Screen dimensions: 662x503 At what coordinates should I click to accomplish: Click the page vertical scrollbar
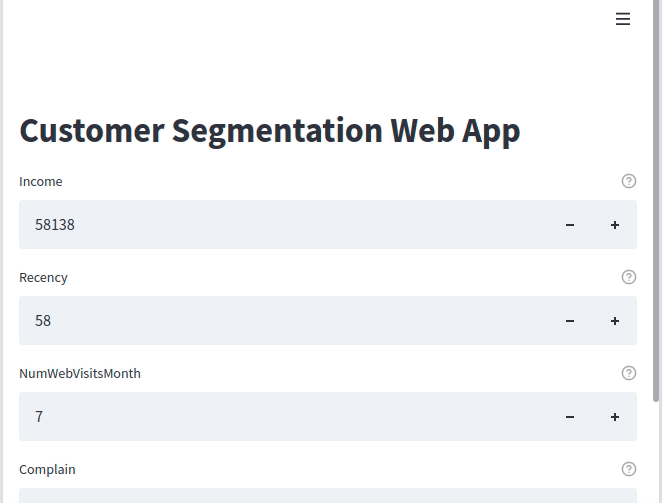click(656, 201)
